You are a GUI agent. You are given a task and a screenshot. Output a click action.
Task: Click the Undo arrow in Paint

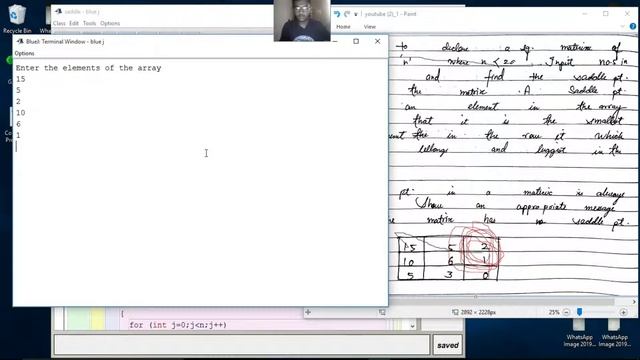[337, 14]
